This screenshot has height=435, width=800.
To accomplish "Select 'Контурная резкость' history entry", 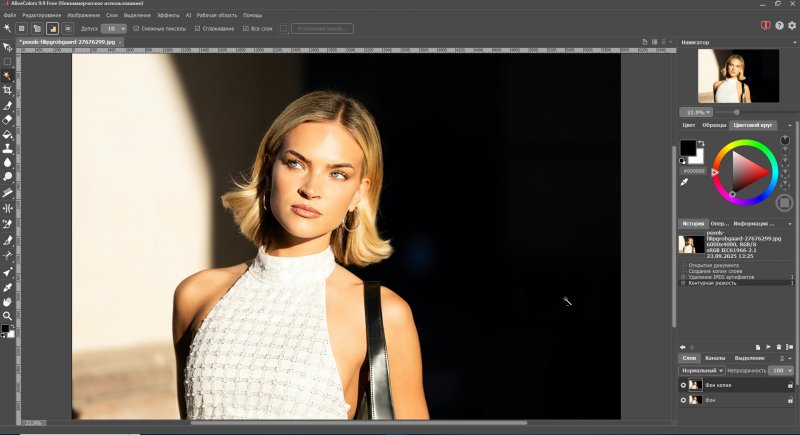I will [x=712, y=283].
